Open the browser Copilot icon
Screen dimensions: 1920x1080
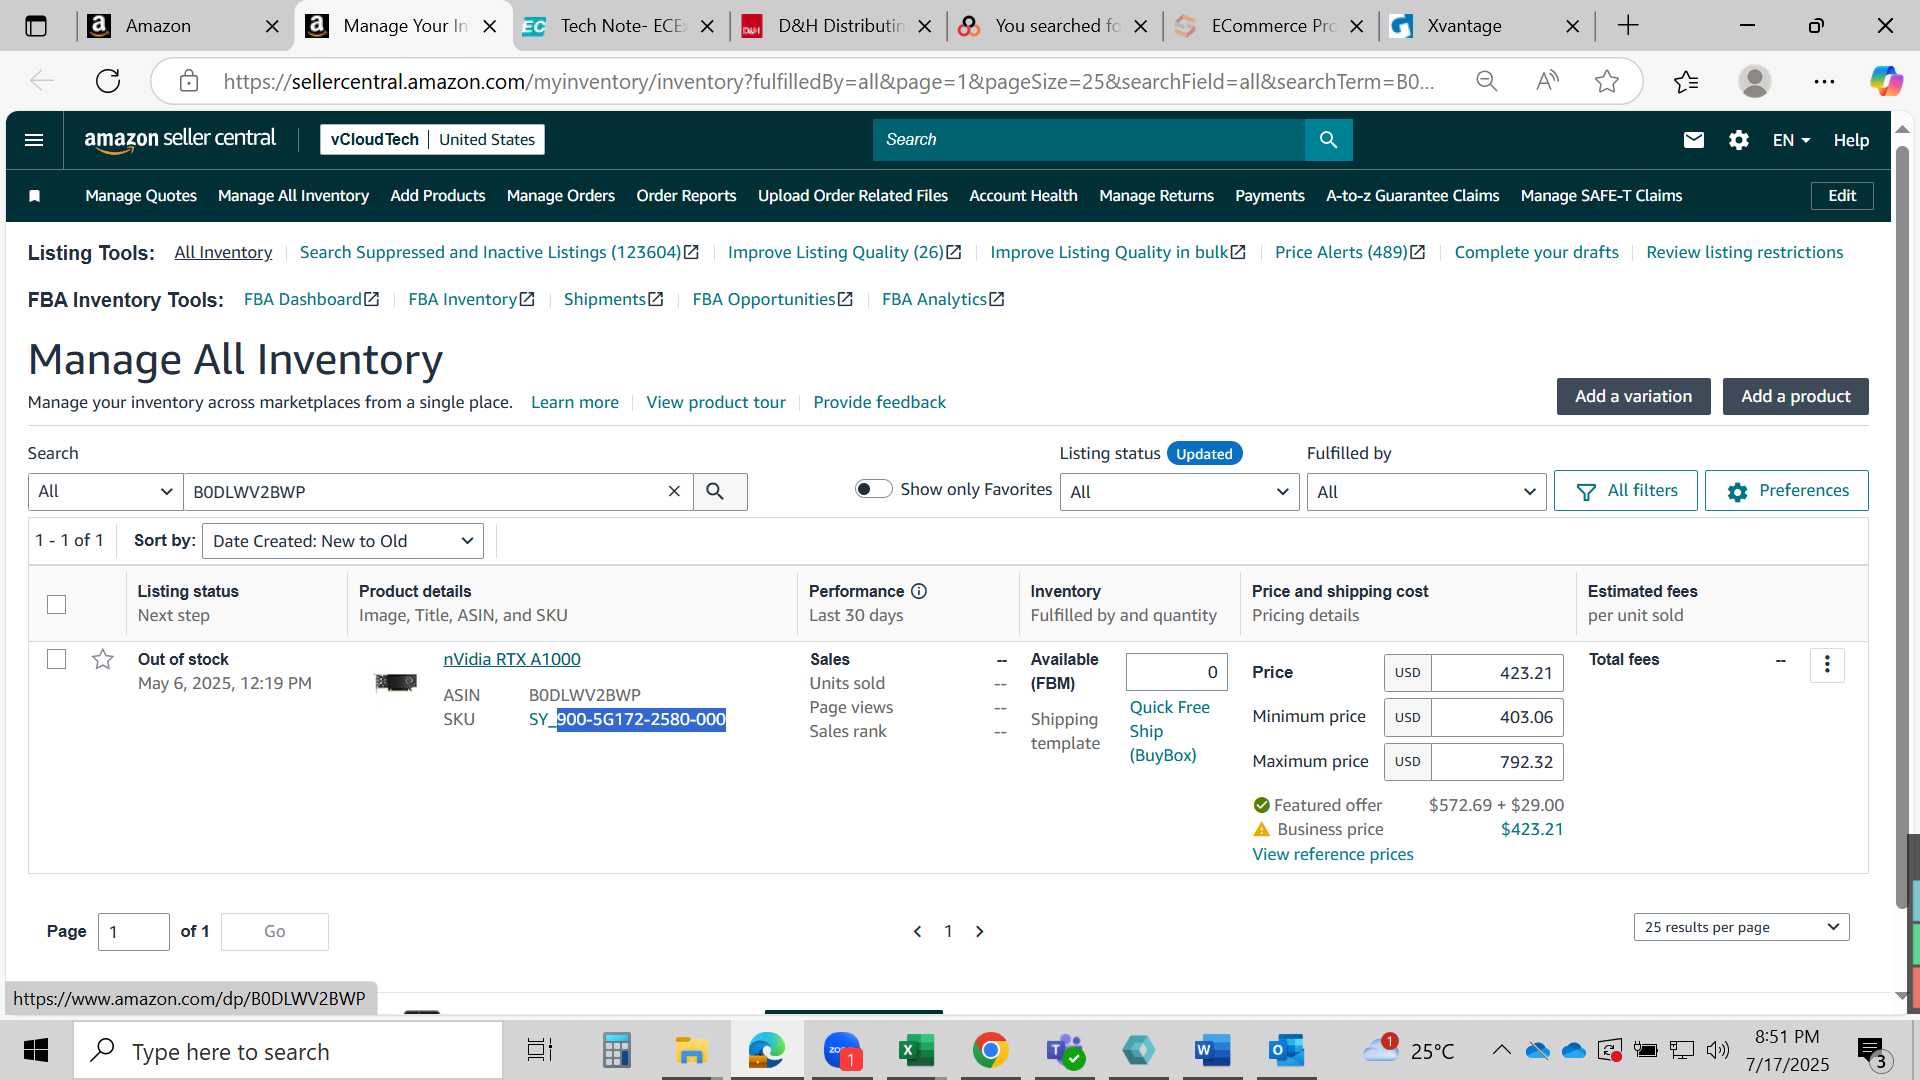[1886, 81]
